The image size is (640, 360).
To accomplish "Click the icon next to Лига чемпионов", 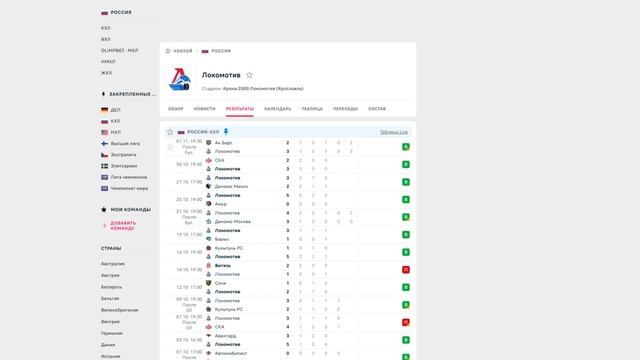I will tap(104, 177).
